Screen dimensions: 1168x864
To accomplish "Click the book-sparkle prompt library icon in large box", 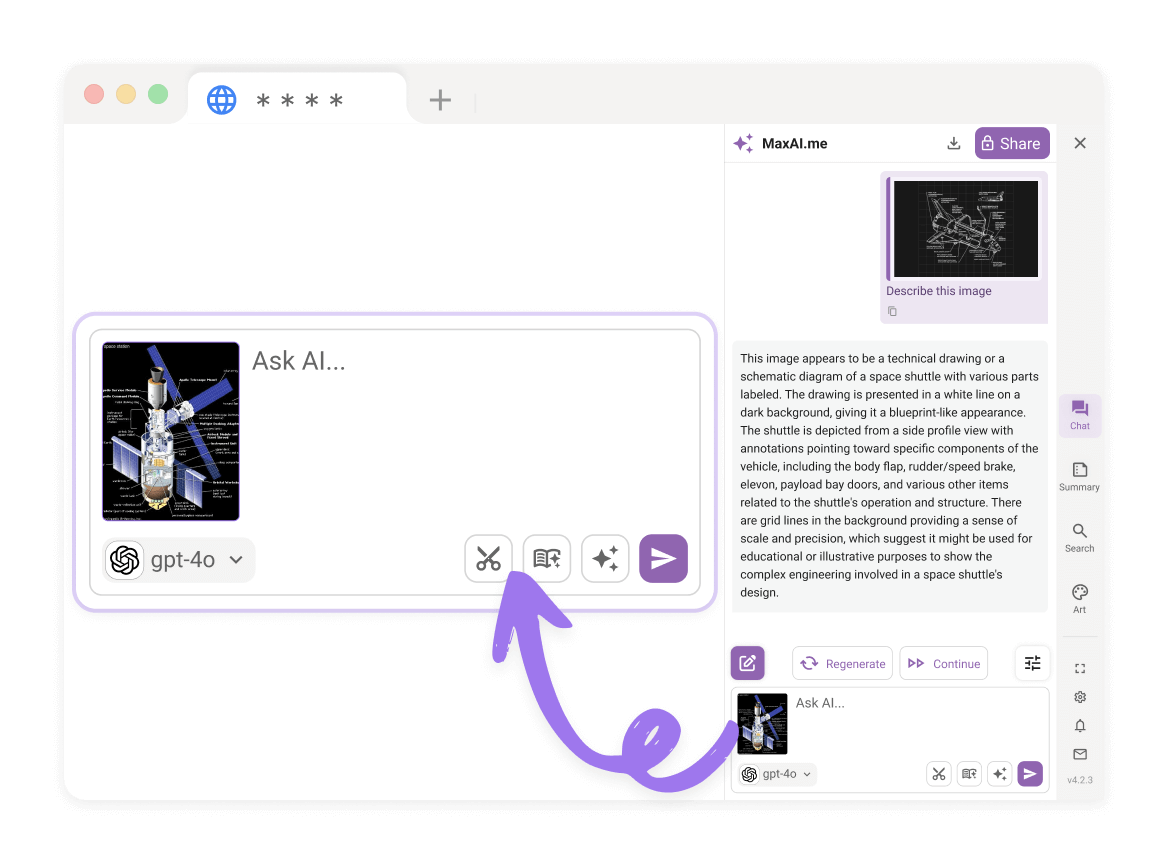I will (547, 559).
